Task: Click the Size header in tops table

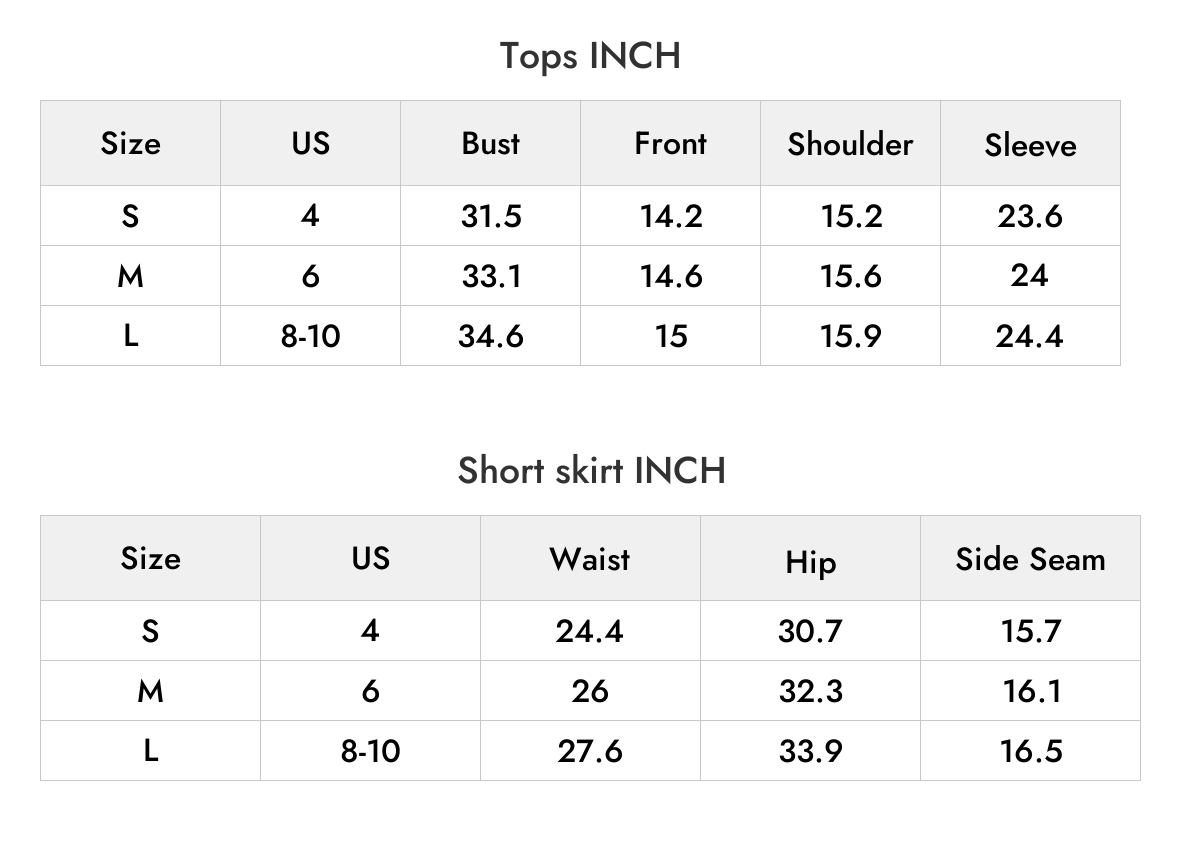Action: (x=131, y=143)
